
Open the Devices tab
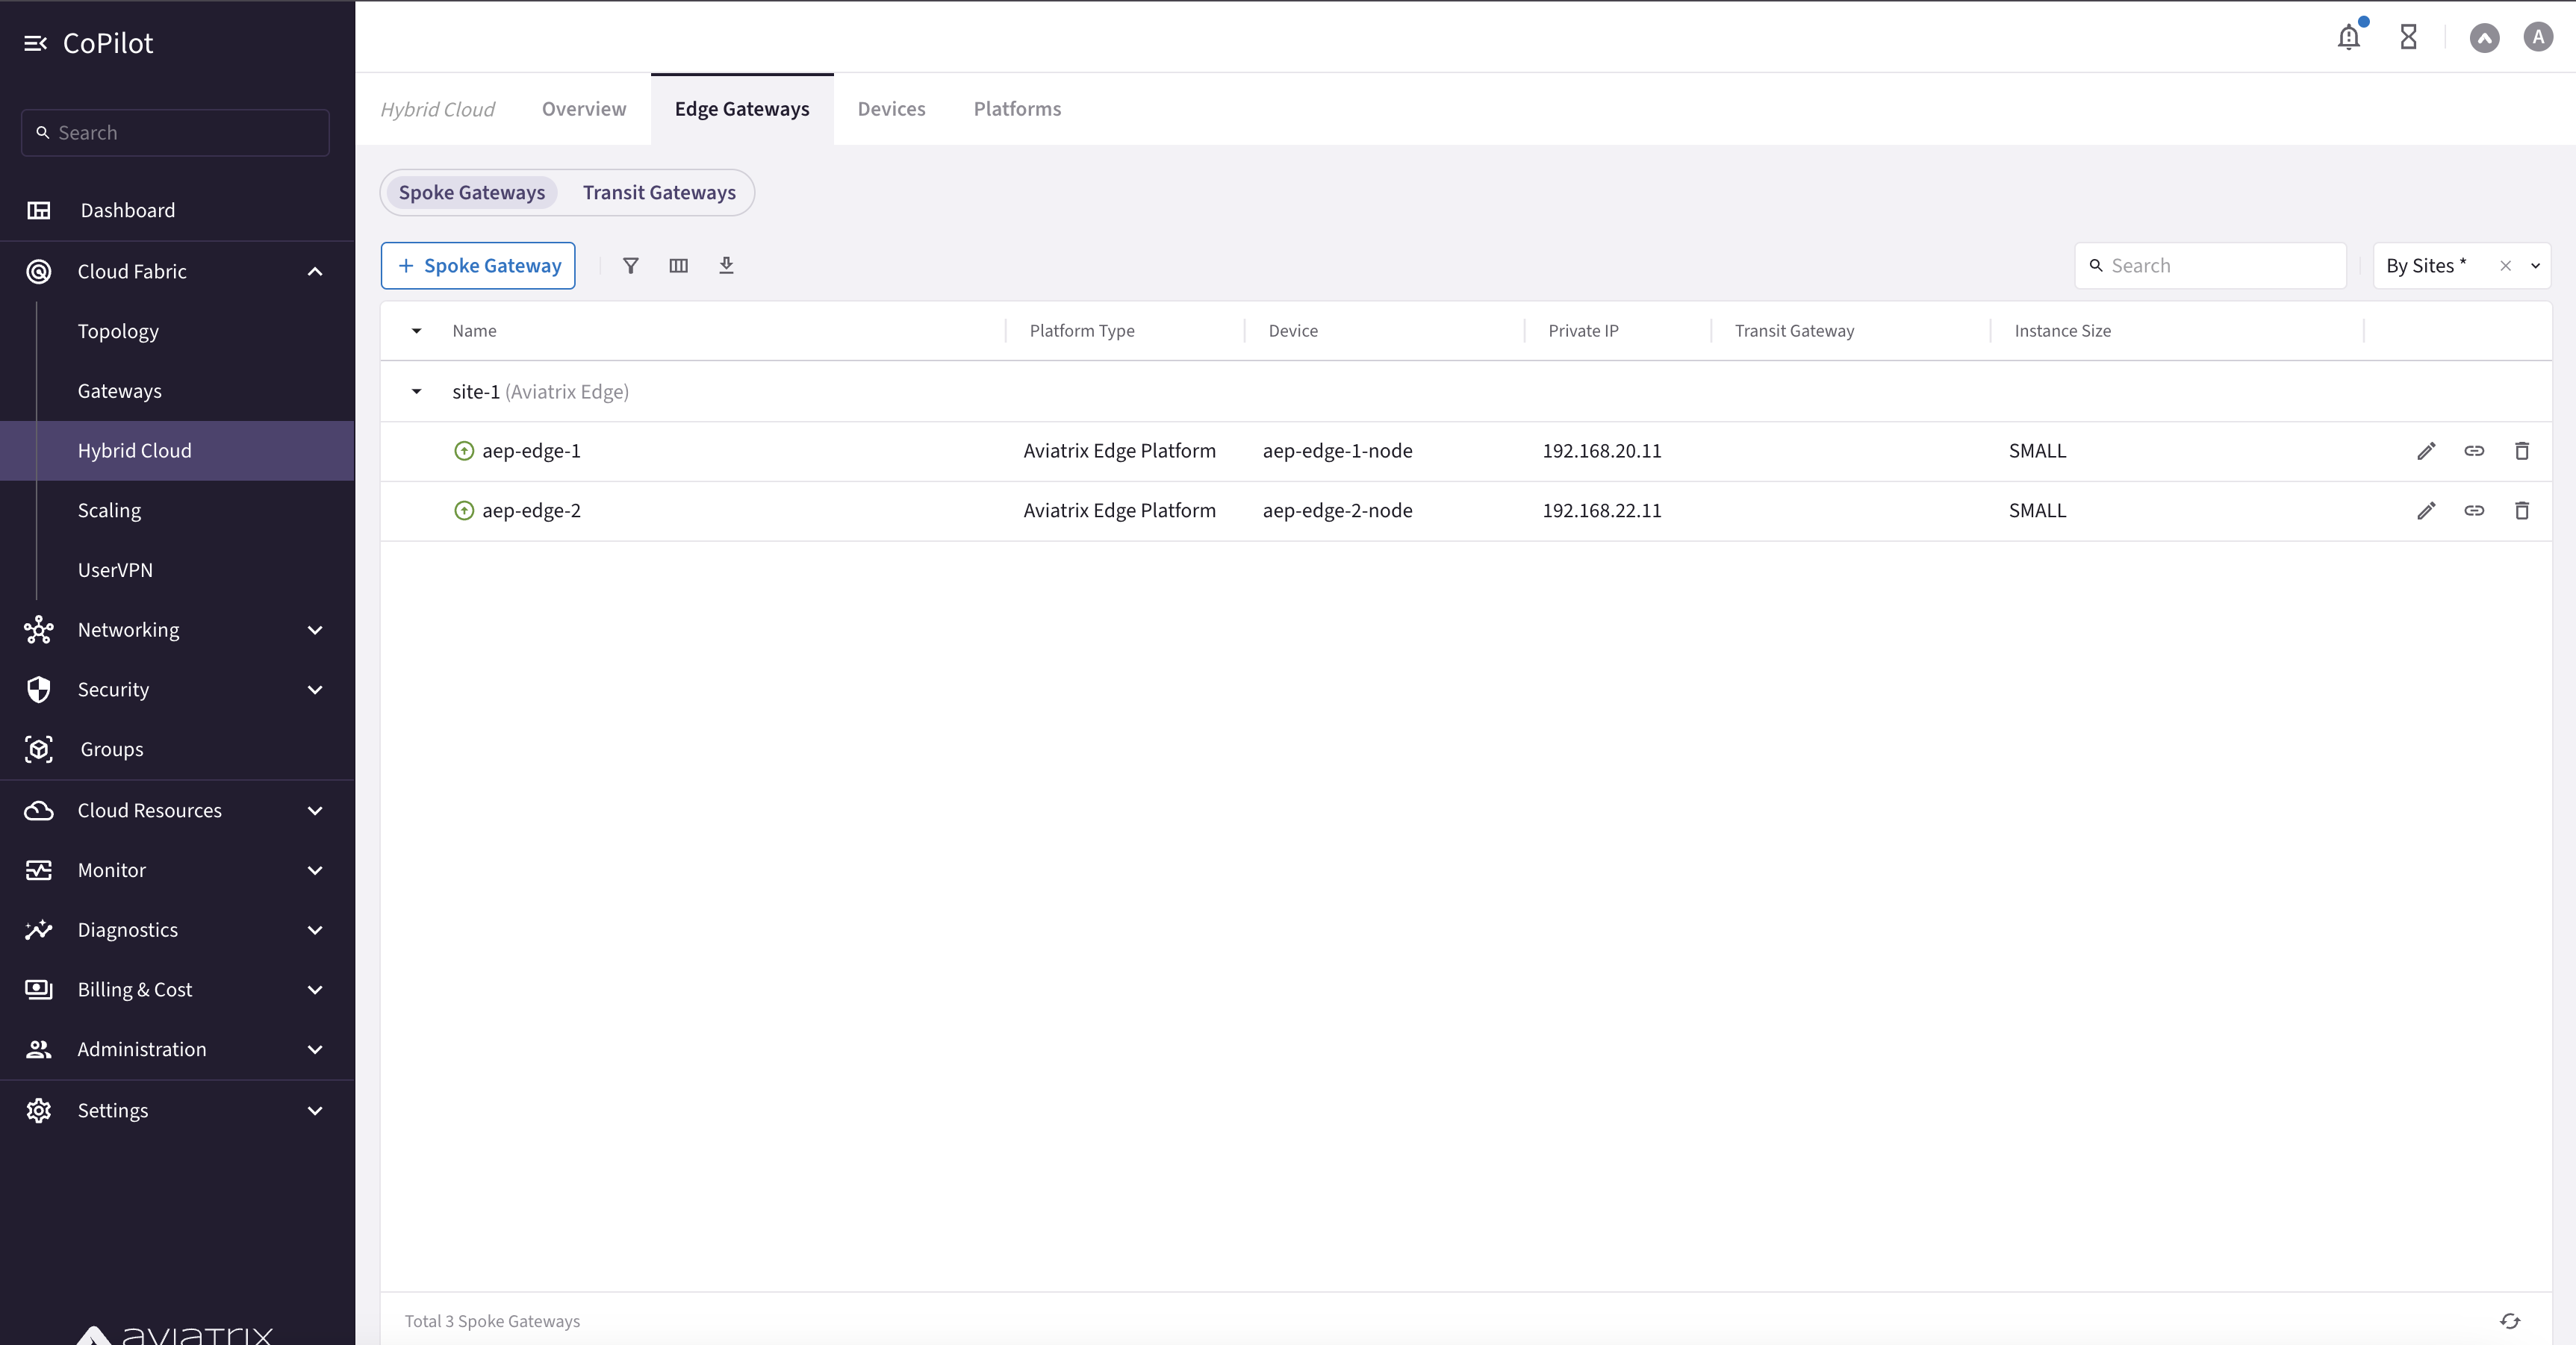(x=891, y=109)
